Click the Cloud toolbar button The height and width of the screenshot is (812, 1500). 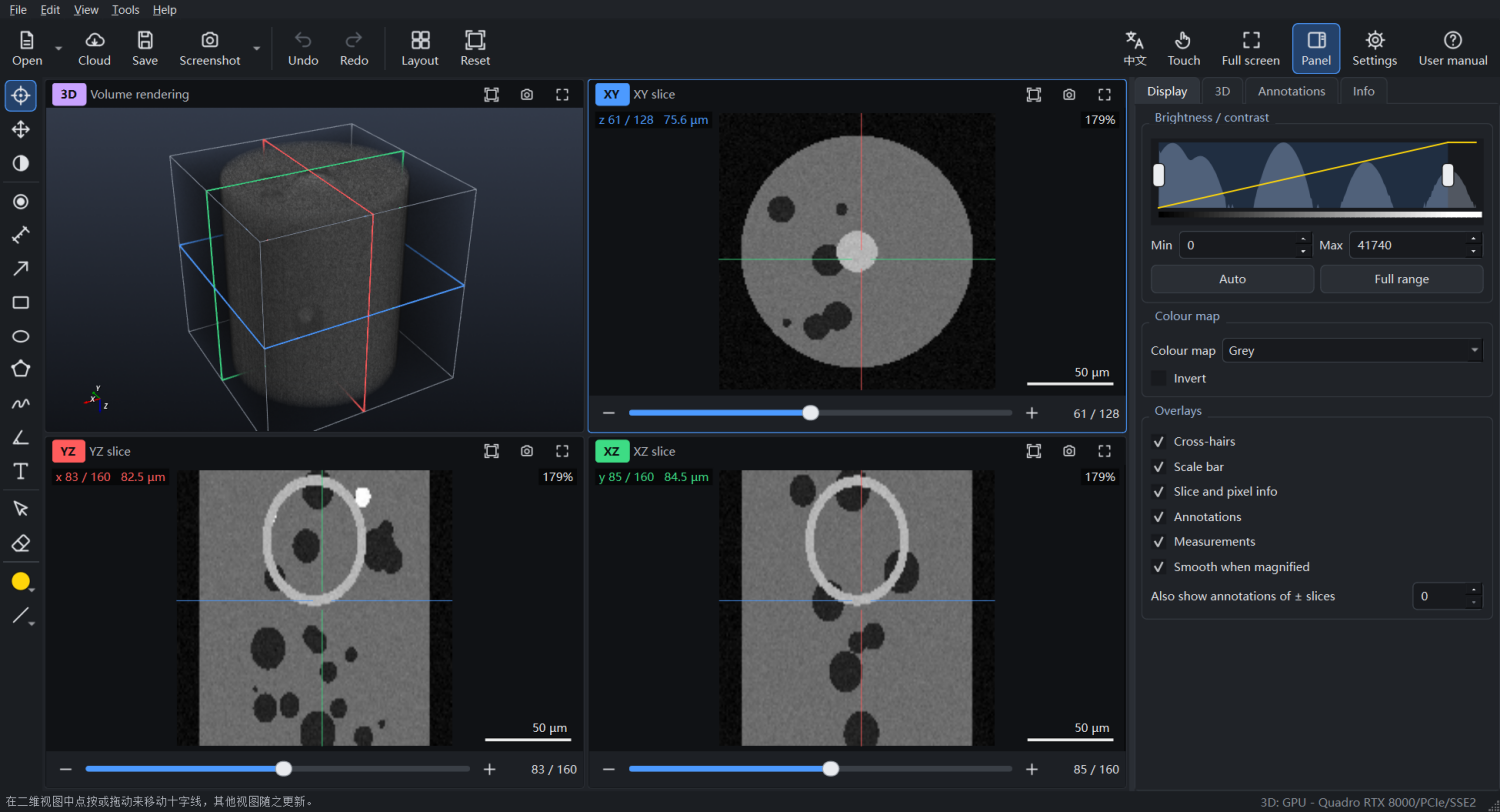pos(95,48)
